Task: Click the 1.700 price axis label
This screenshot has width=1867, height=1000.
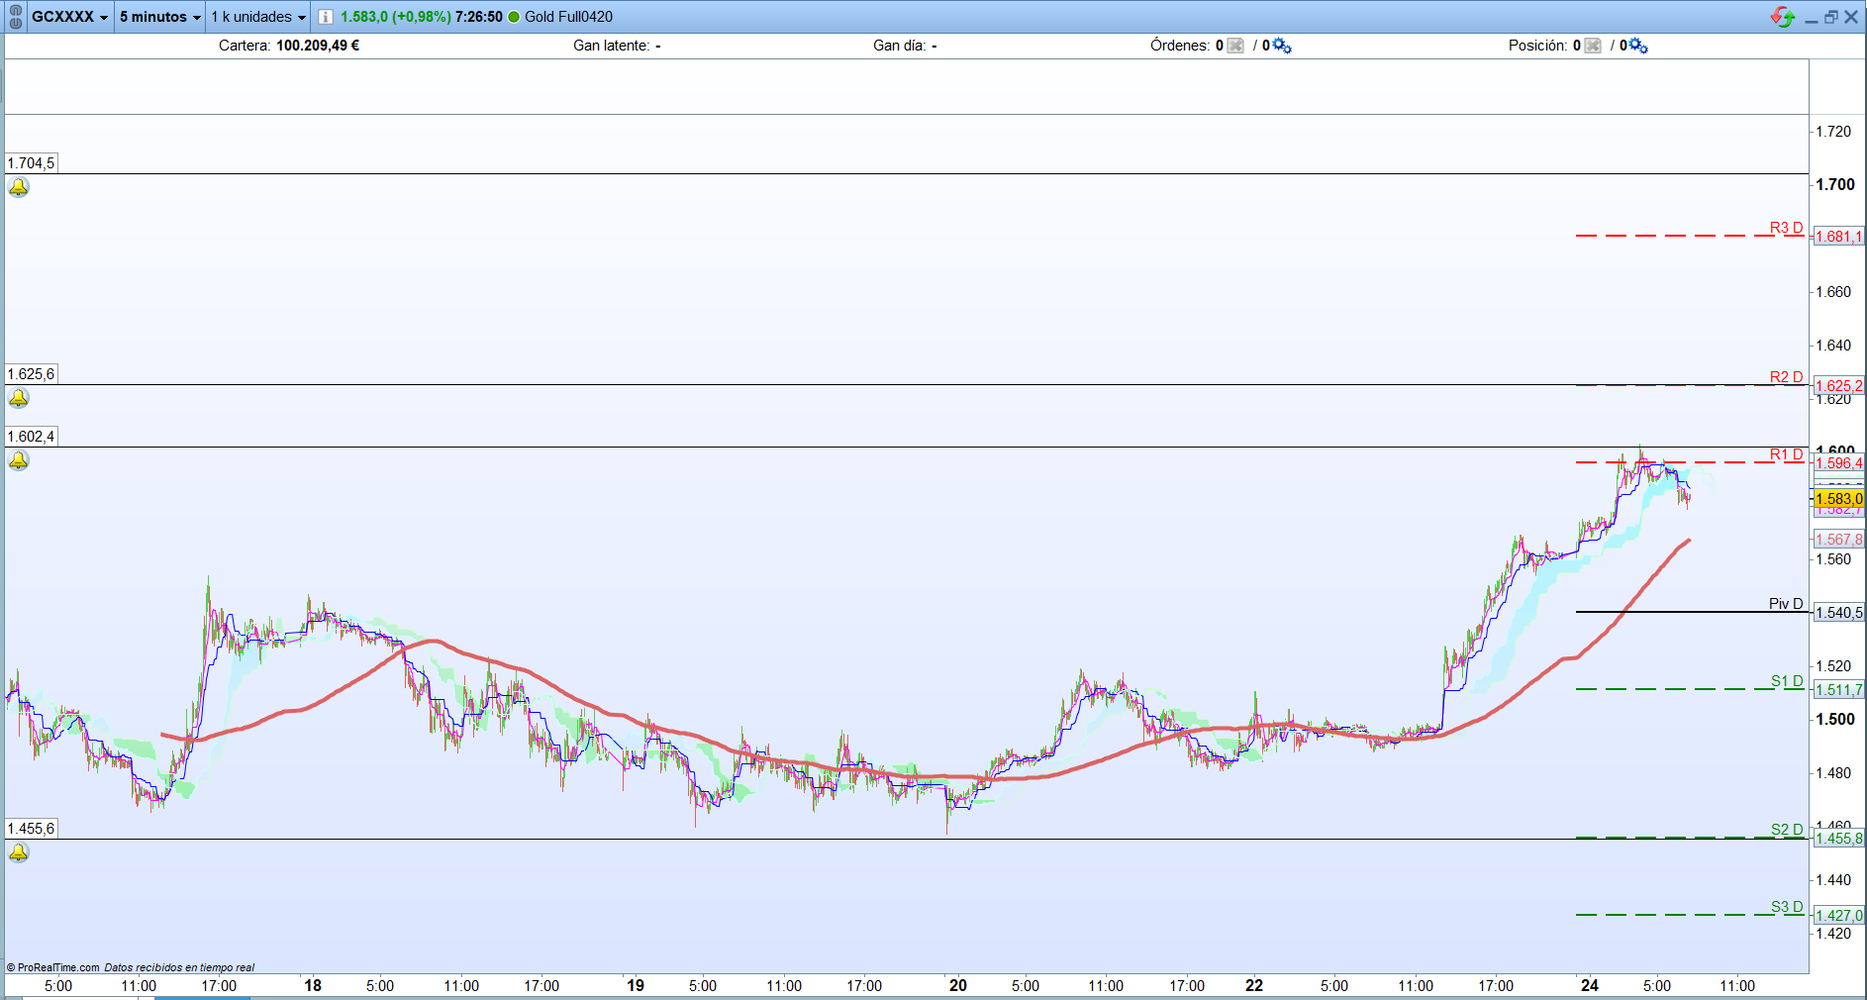Action: (x=1835, y=185)
